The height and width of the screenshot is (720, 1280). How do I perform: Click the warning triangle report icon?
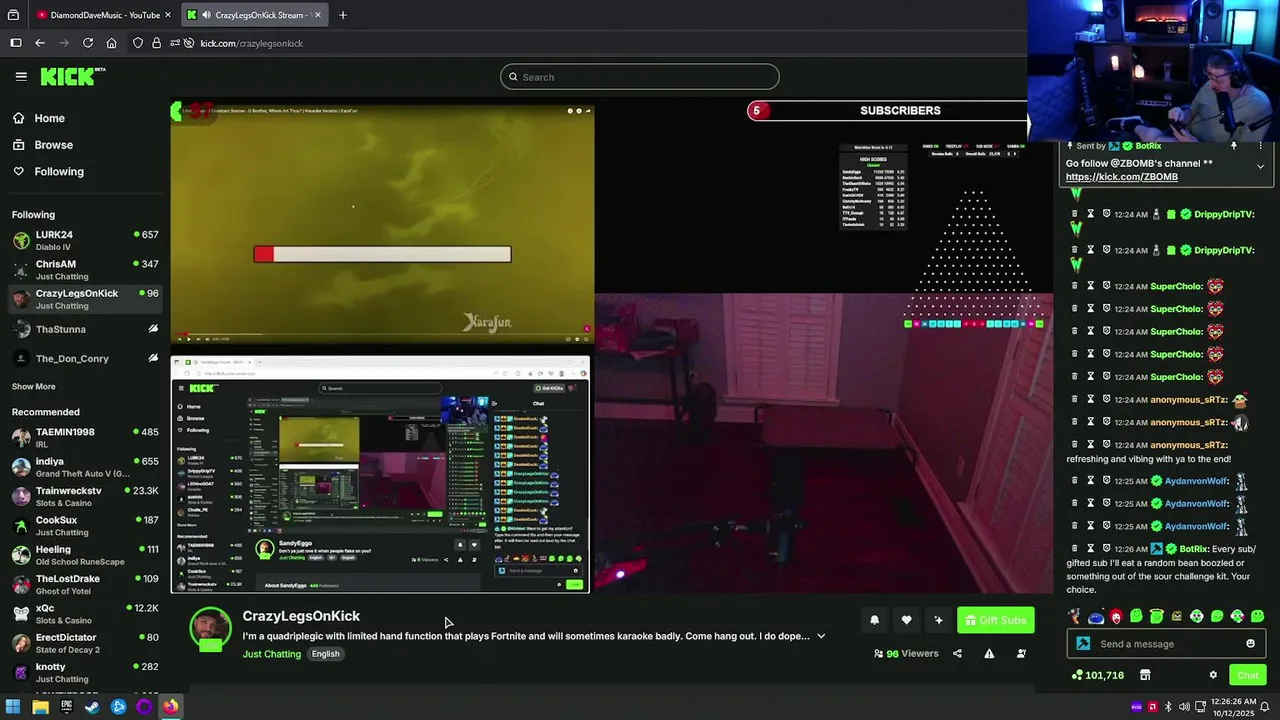[x=989, y=654]
